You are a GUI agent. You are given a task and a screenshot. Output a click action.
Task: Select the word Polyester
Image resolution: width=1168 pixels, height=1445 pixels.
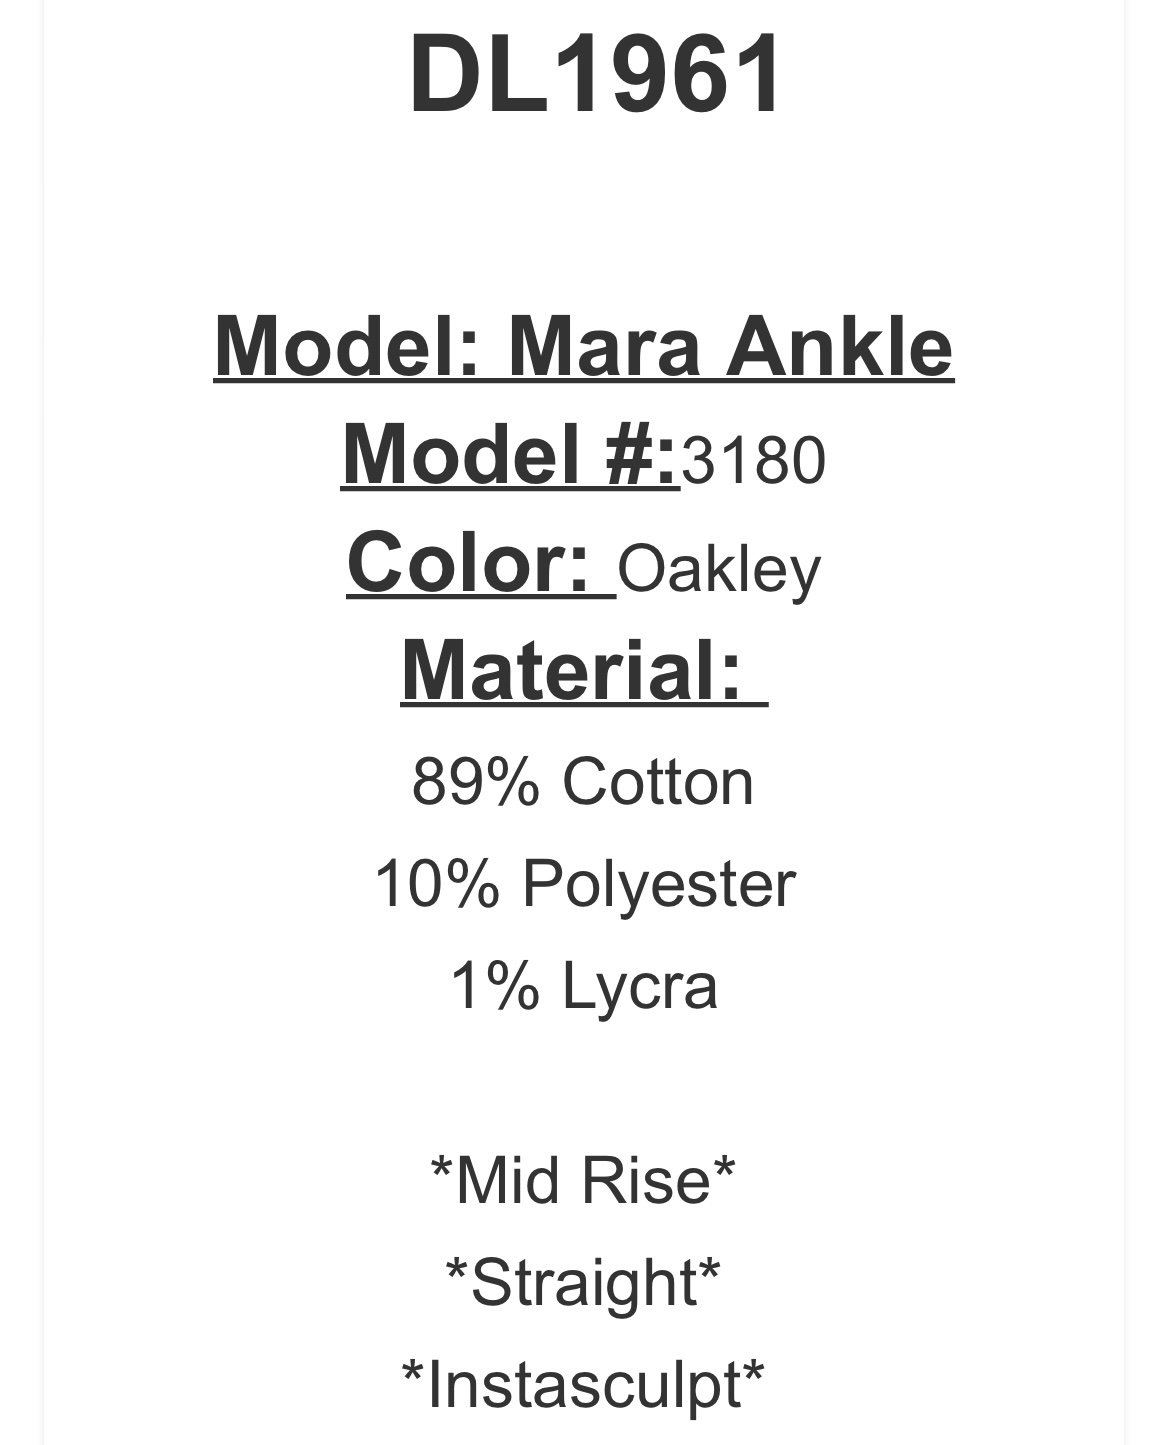tap(660, 884)
